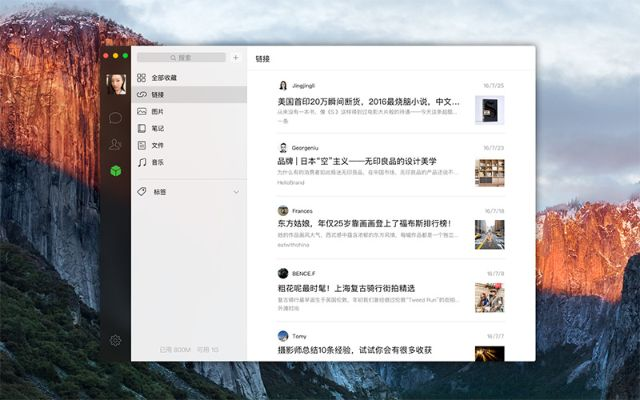Viewport: 640px width, 400px height.
Task: Click the plus button beside search
Action: coord(236,58)
